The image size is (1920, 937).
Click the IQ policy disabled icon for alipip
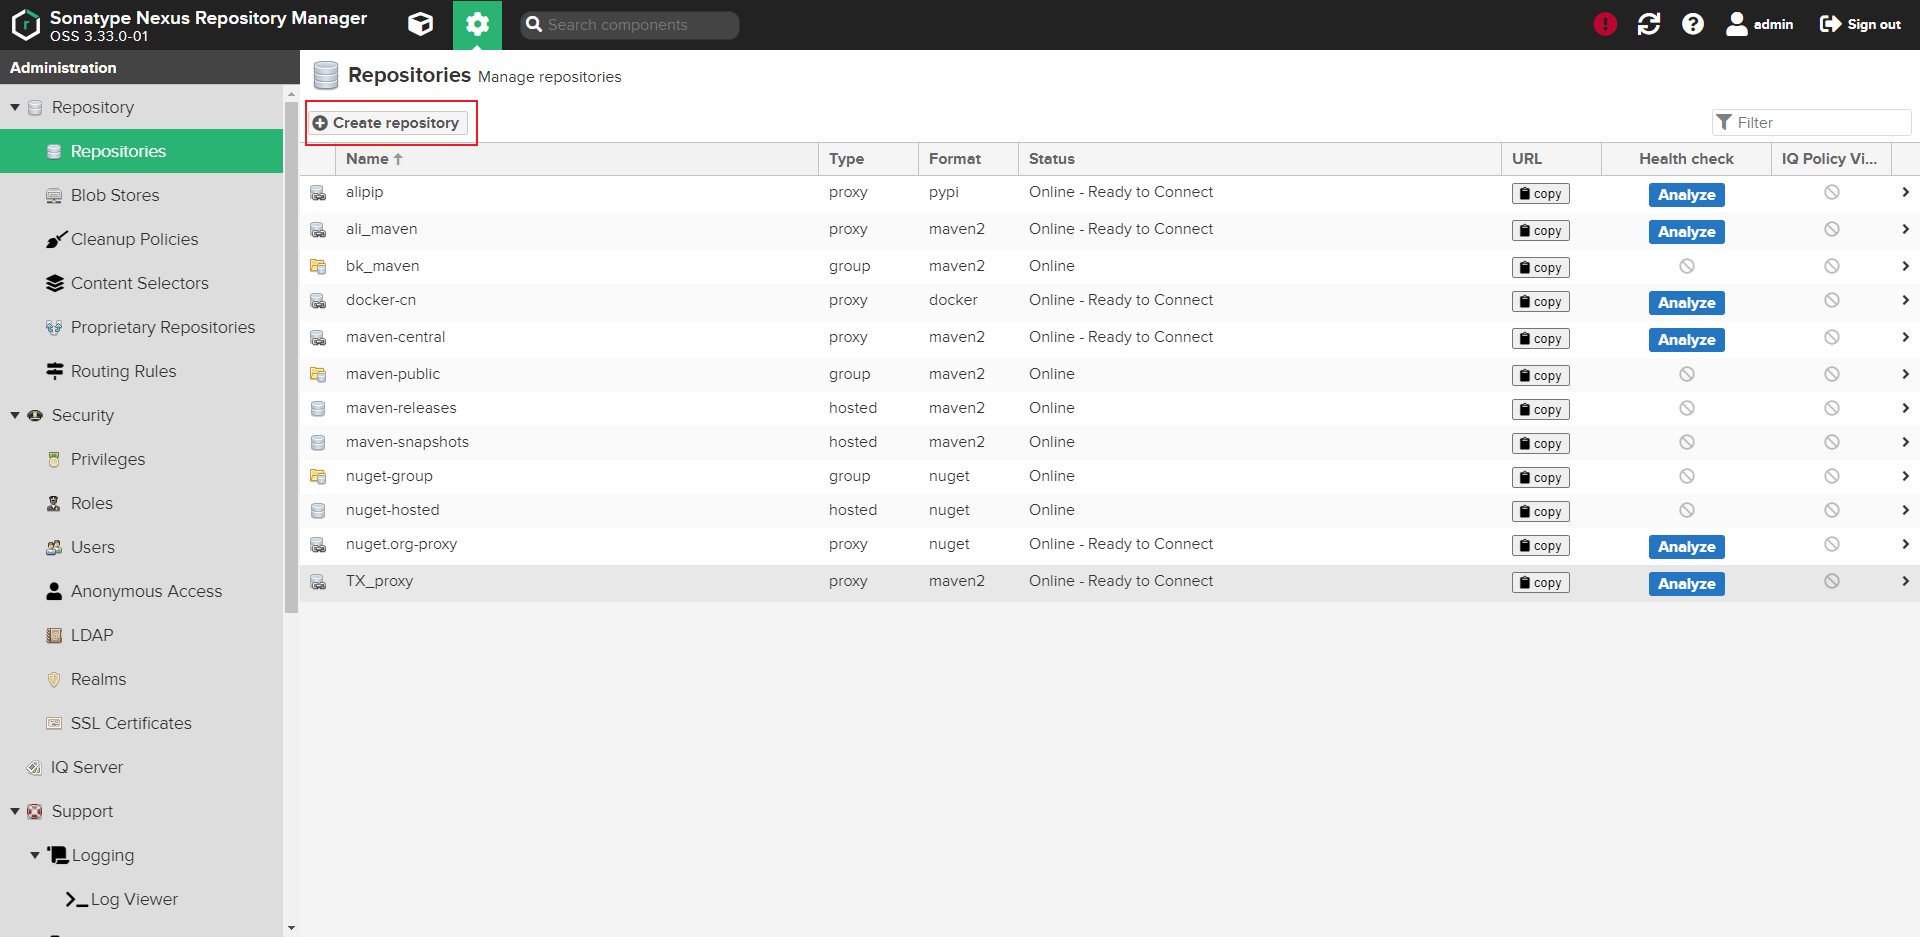[1832, 192]
